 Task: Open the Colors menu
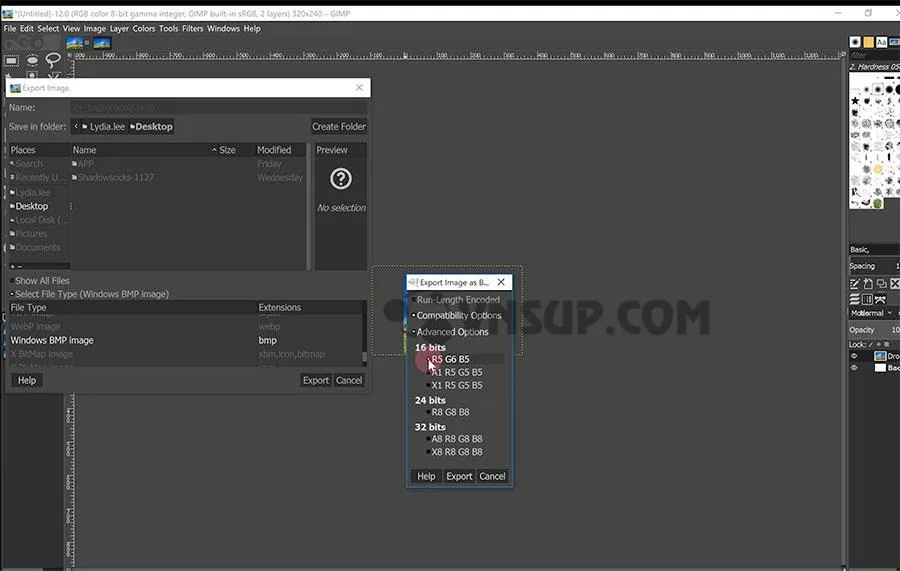pyautogui.click(x=143, y=29)
